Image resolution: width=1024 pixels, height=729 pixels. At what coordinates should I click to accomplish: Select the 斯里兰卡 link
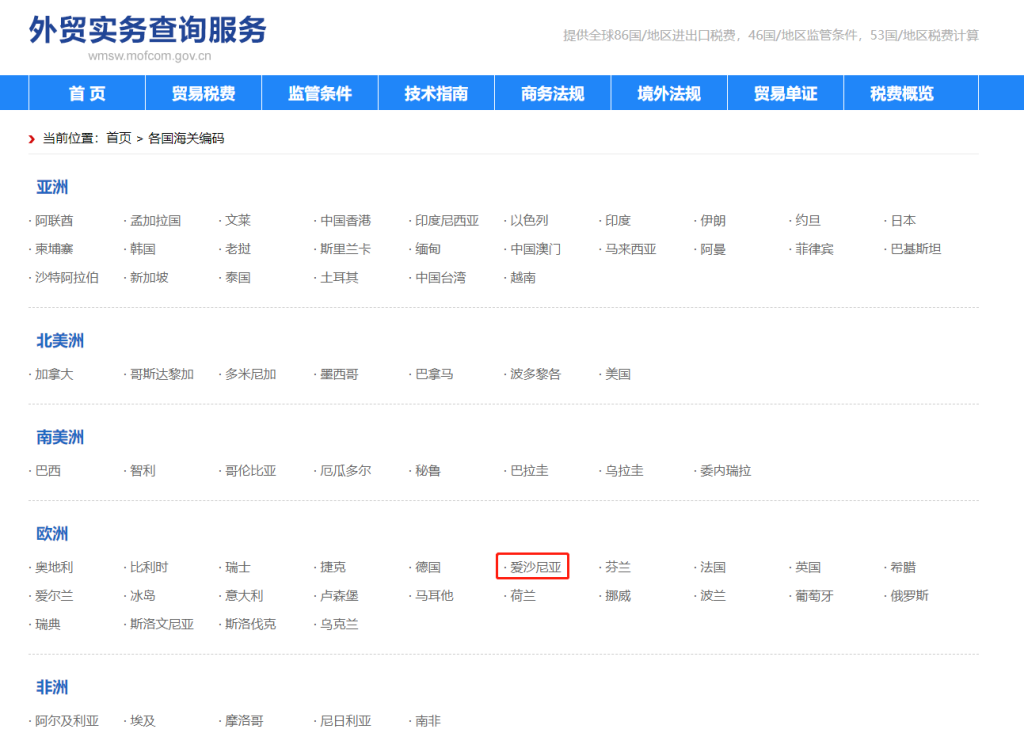click(x=345, y=249)
